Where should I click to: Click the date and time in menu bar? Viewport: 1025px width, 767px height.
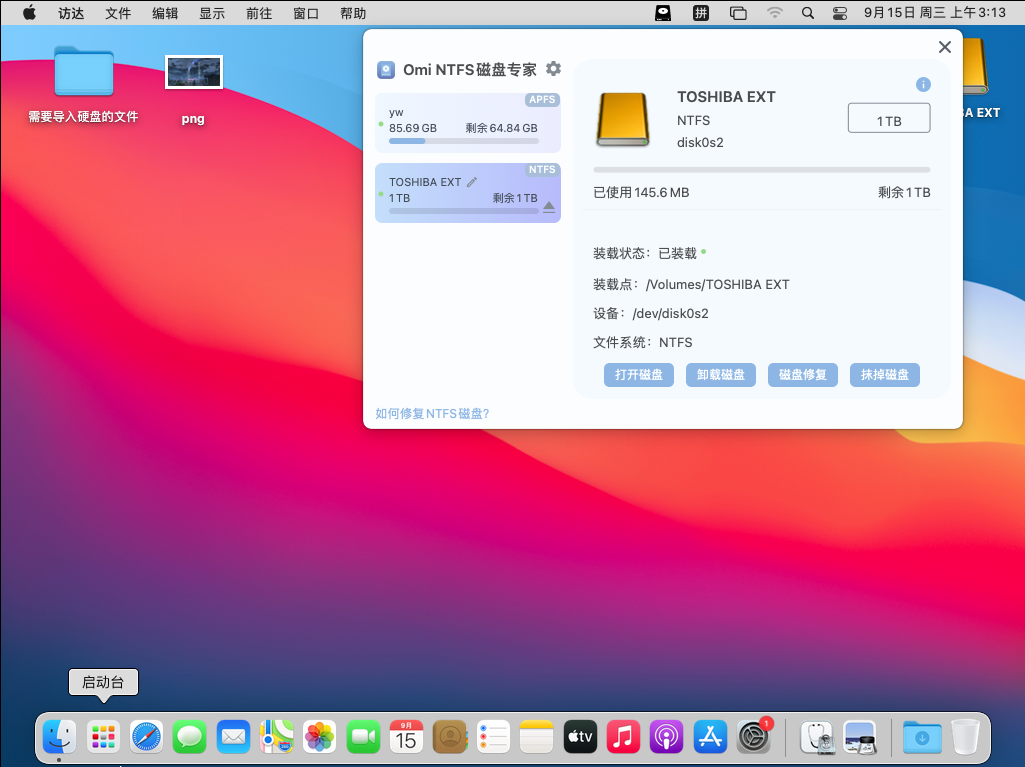pyautogui.click(x=934, y=12)
